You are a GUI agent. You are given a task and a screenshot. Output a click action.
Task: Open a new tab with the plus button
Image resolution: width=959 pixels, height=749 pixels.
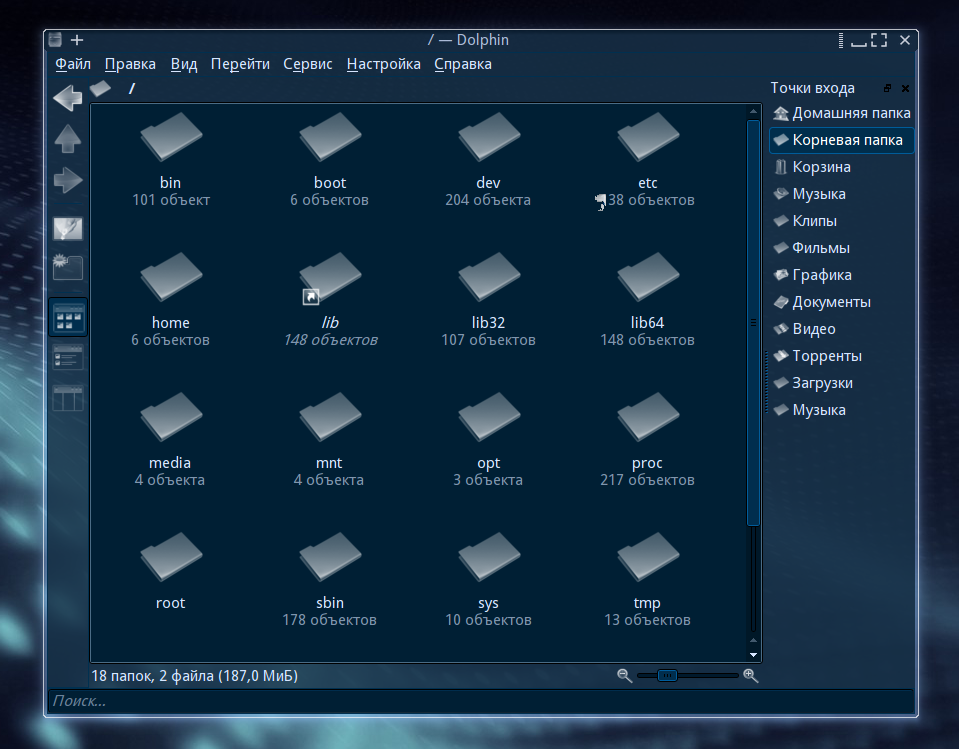pos(76,40)
